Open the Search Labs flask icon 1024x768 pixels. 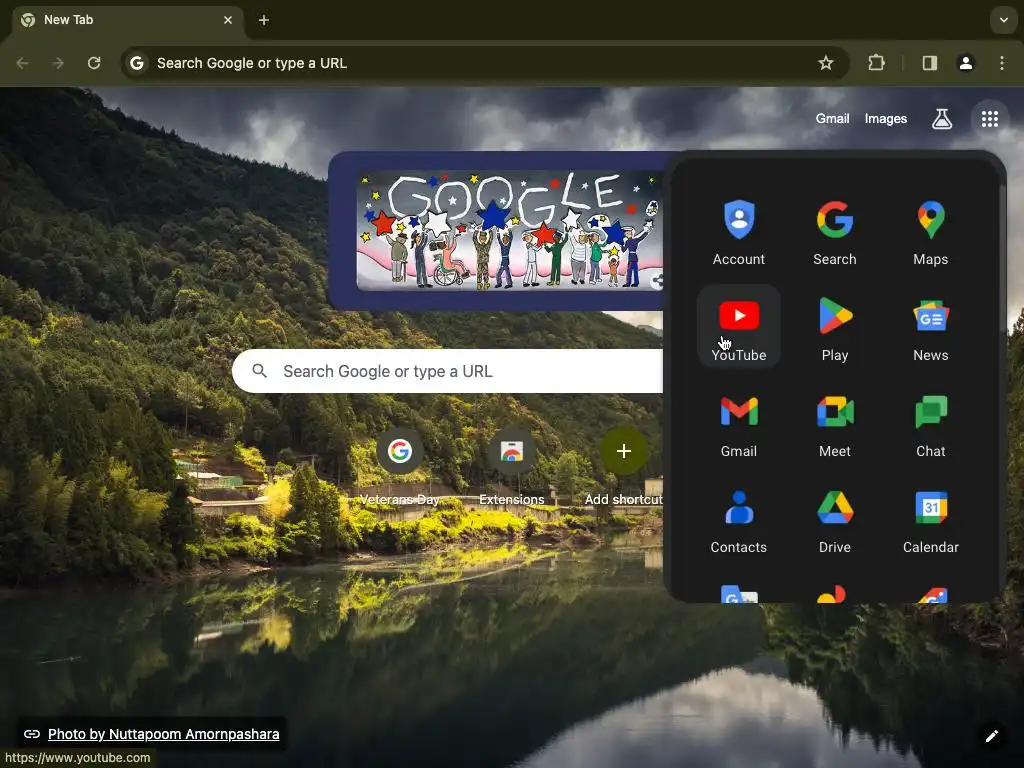click(942, 119)
